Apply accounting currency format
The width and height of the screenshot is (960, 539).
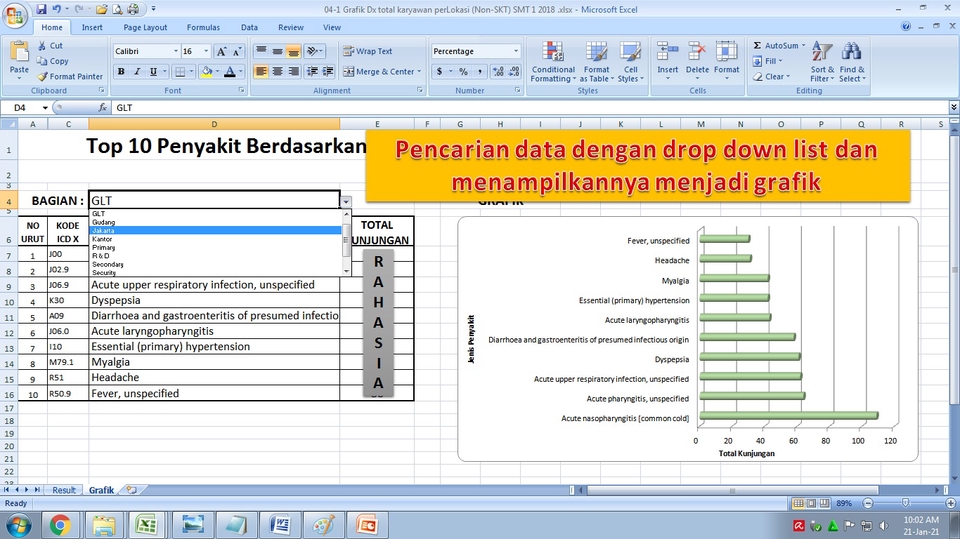click(x=440, y=72)
